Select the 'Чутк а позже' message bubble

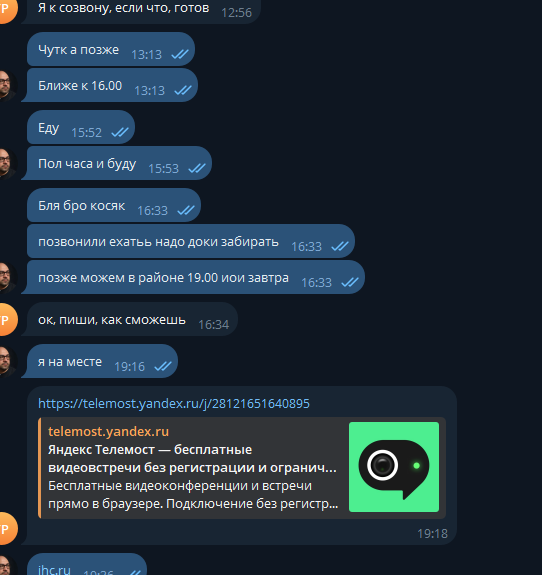(x=111, y=49)
